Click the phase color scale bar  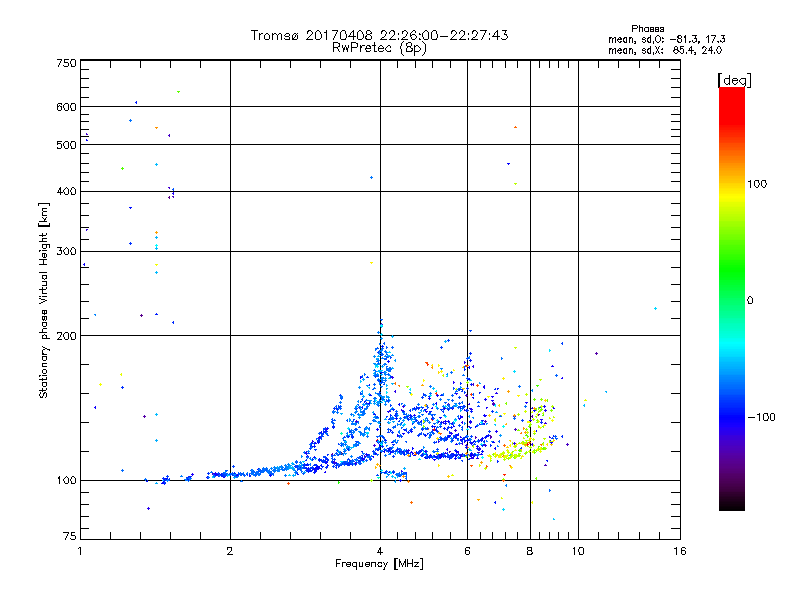pyautogui.click(x=732, y=298)
